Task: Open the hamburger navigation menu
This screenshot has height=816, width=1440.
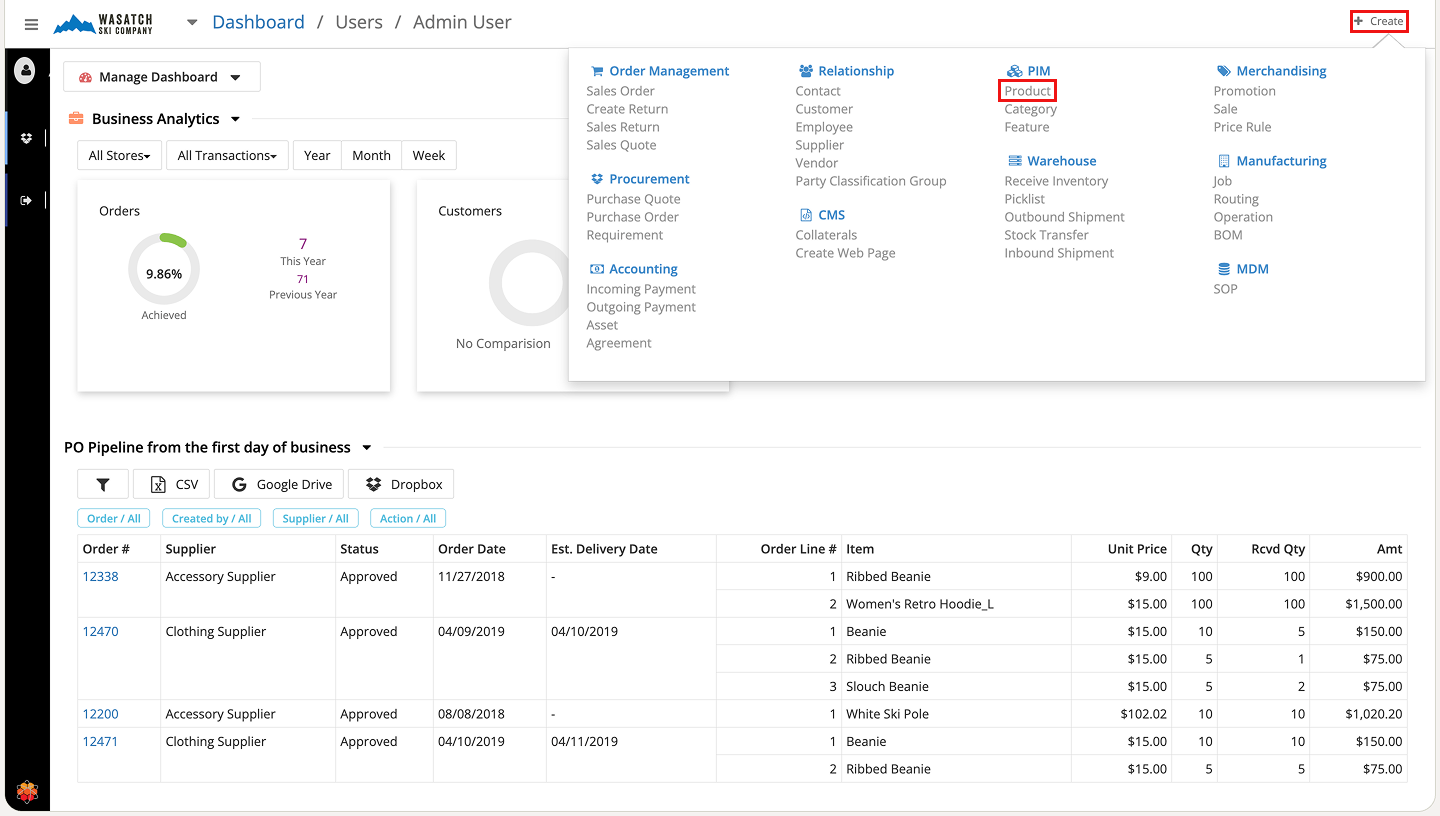Action: click(31, 24)
